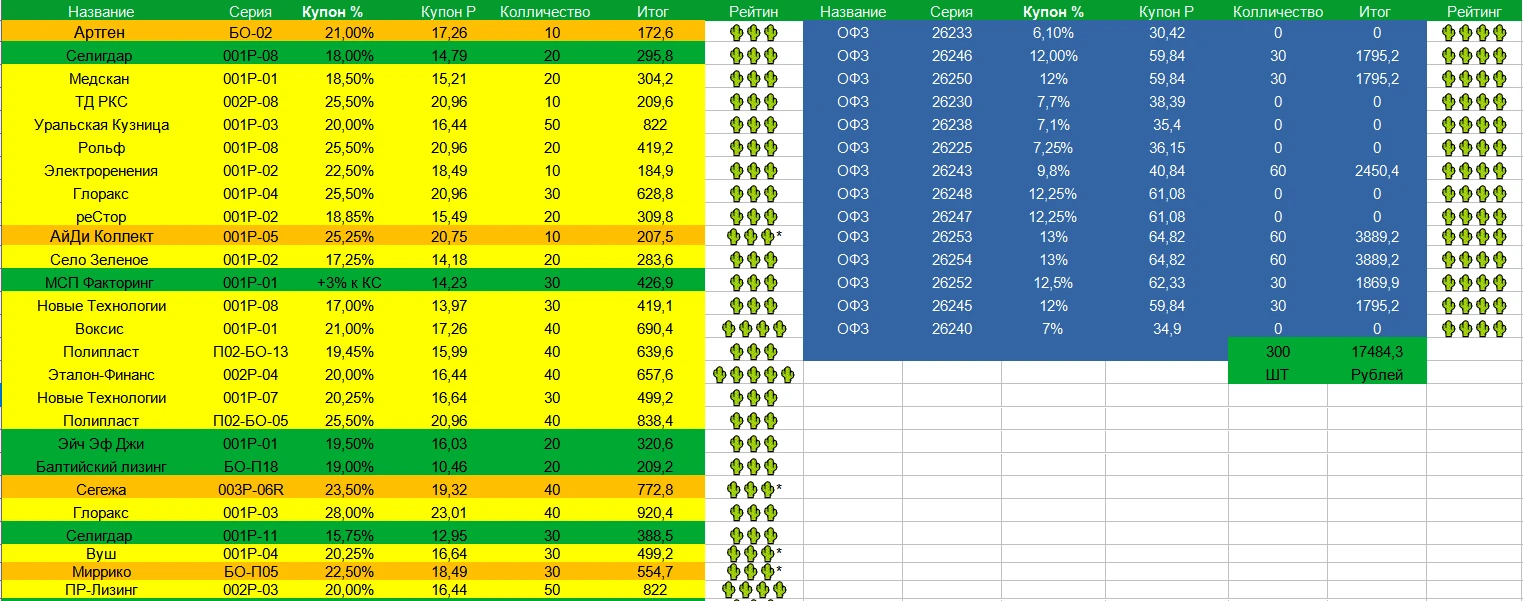Select the ШТ label cell
The image size is (1523, 601).
(1278, 375)
